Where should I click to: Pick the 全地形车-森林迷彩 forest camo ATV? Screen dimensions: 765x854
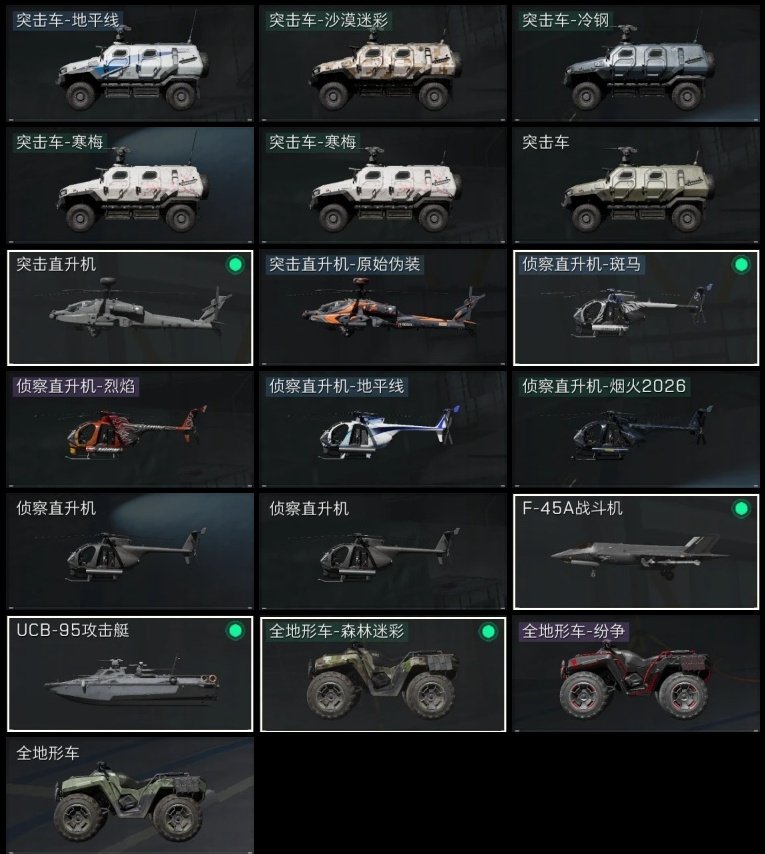click(383, 674)
